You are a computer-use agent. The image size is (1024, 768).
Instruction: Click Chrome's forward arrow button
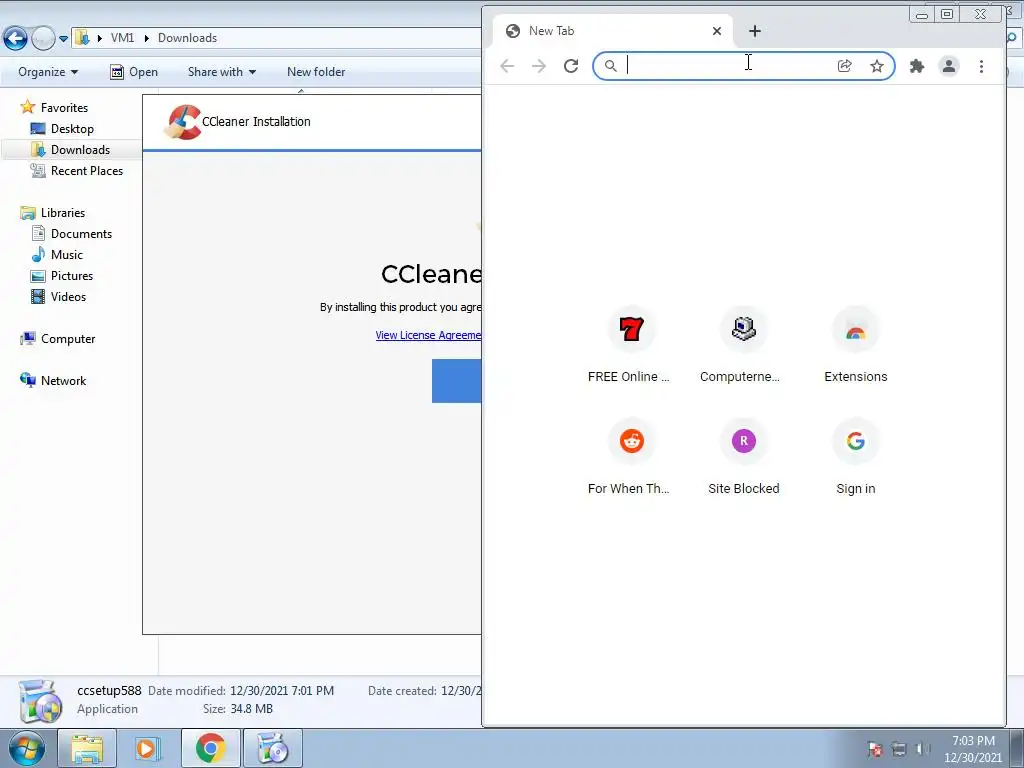[x=539, y=66]
